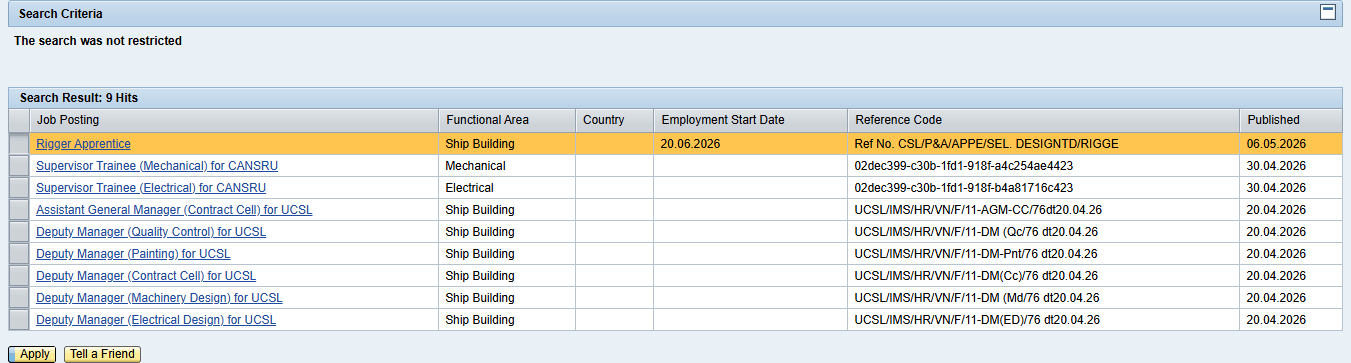The image size is (1351, 363).
Task: Sort by Functional Area column header
Action: (507, 120)
